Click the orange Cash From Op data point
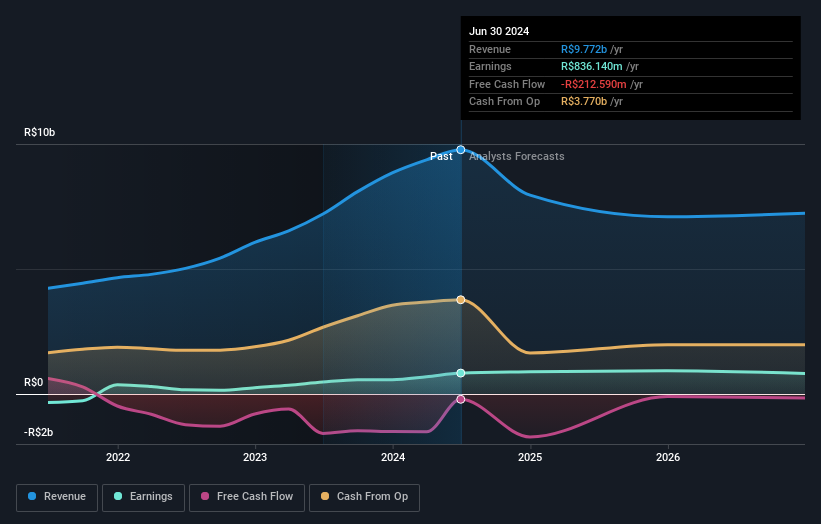The width and height of the screenshot is (821, 524). click(461, 299)
